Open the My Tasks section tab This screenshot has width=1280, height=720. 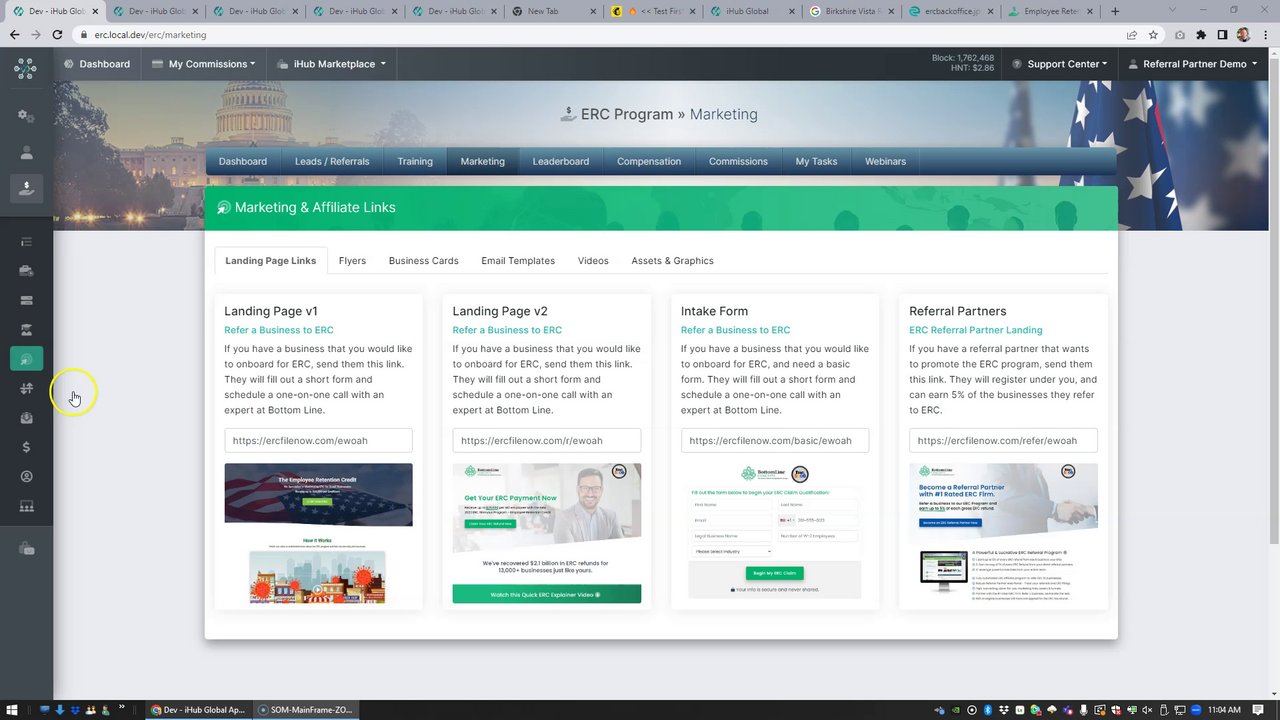coord(816,161)
